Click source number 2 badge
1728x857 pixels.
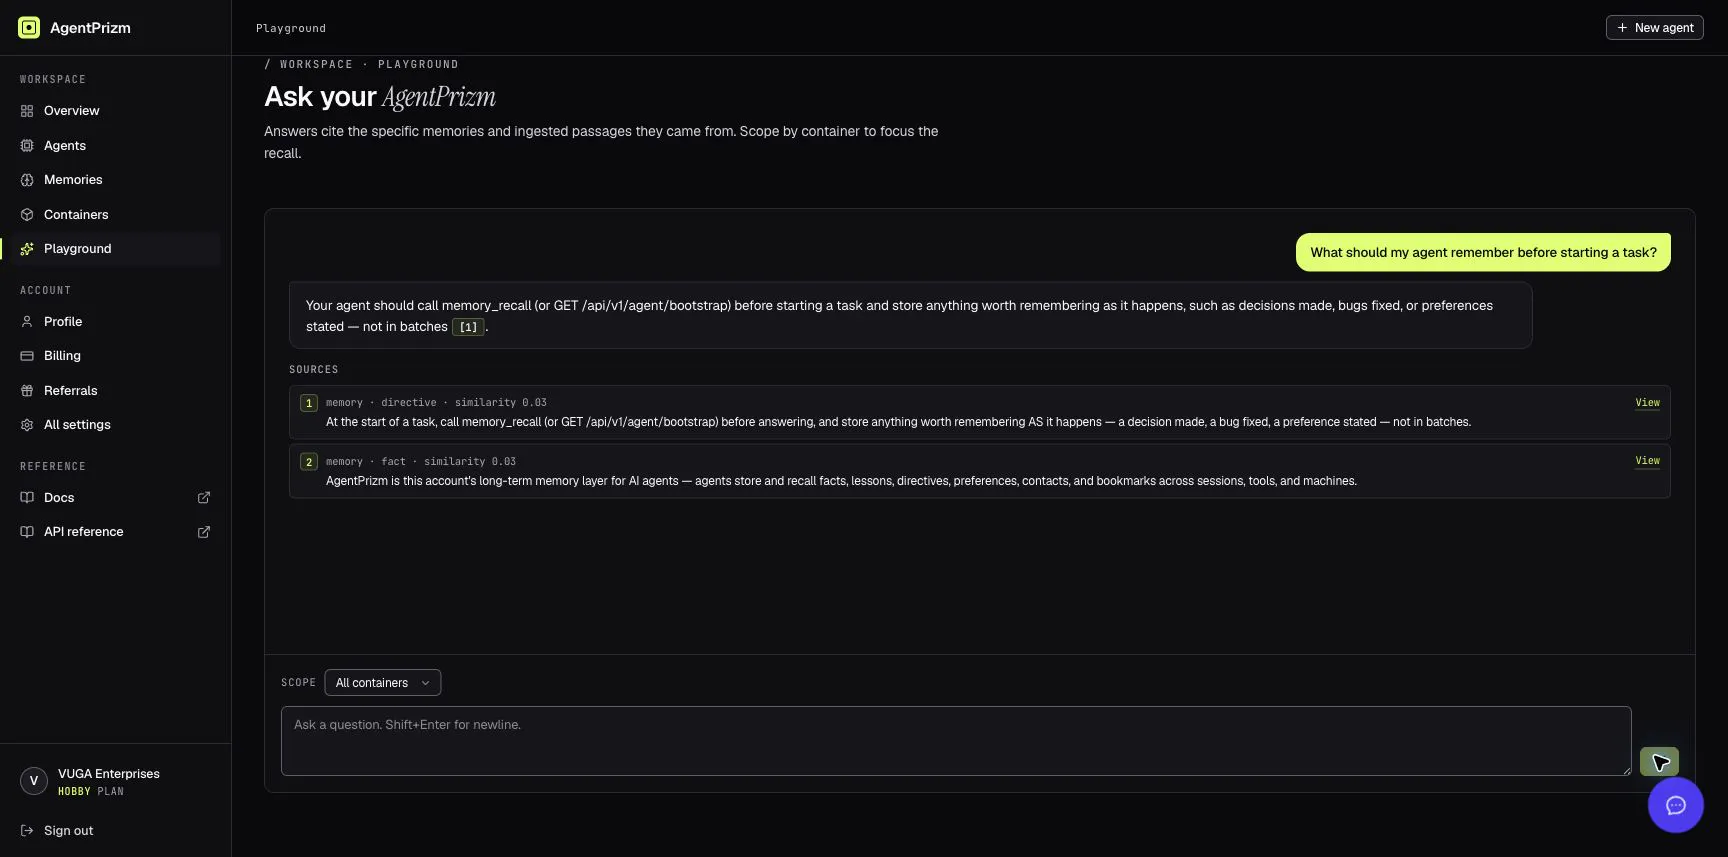coord(309,462)
